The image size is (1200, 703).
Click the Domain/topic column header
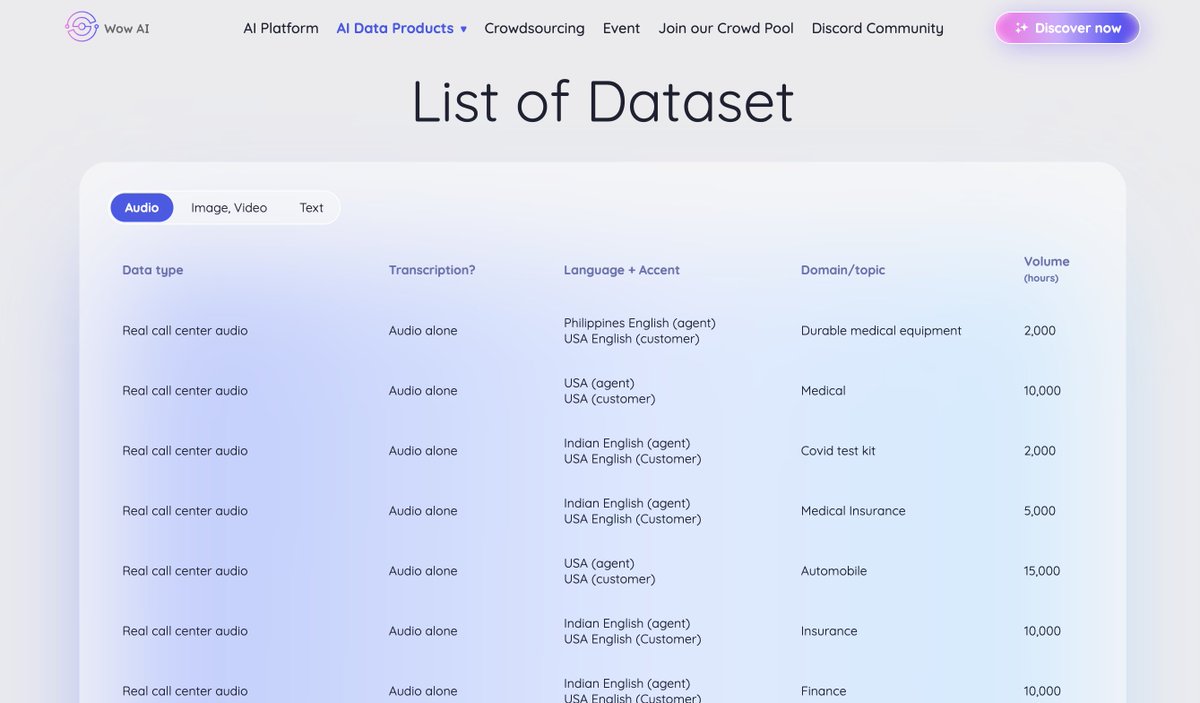(843, 270)
